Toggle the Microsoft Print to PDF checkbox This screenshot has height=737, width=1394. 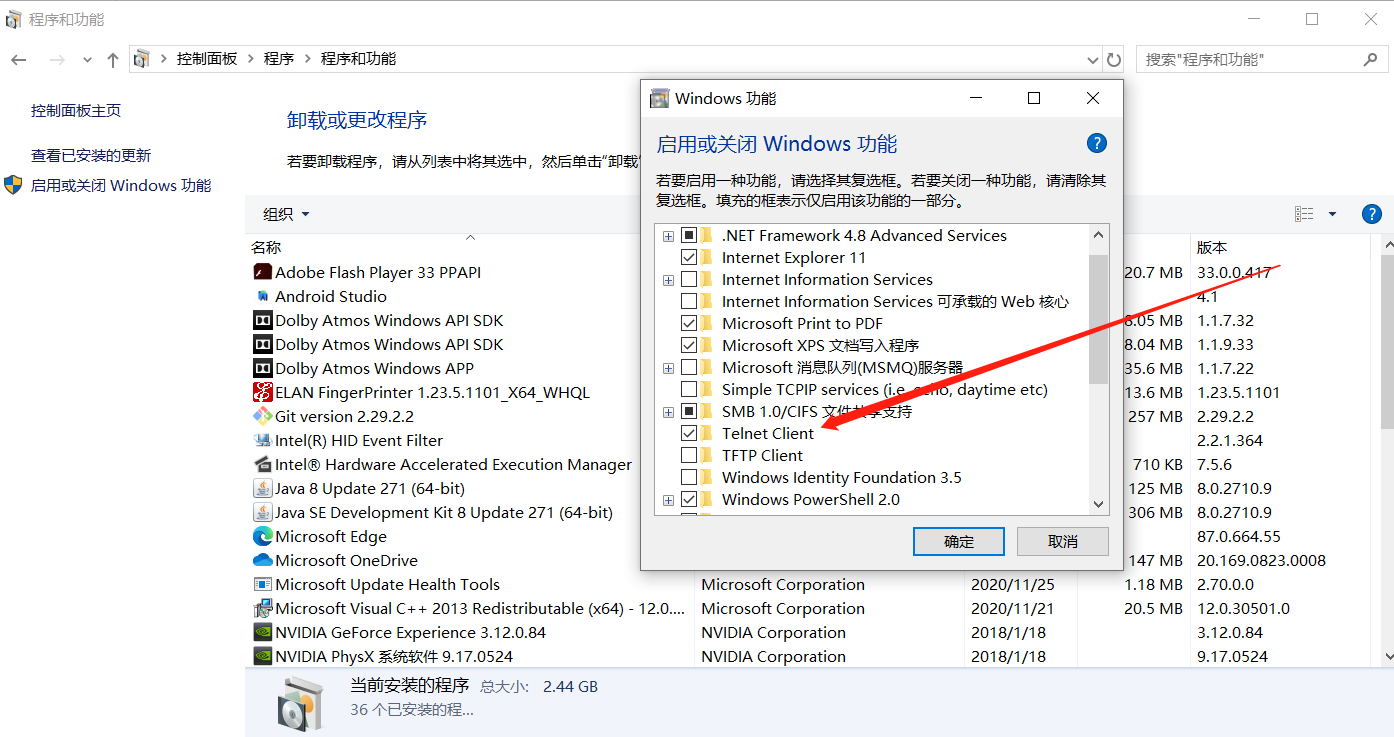(689, 324)
